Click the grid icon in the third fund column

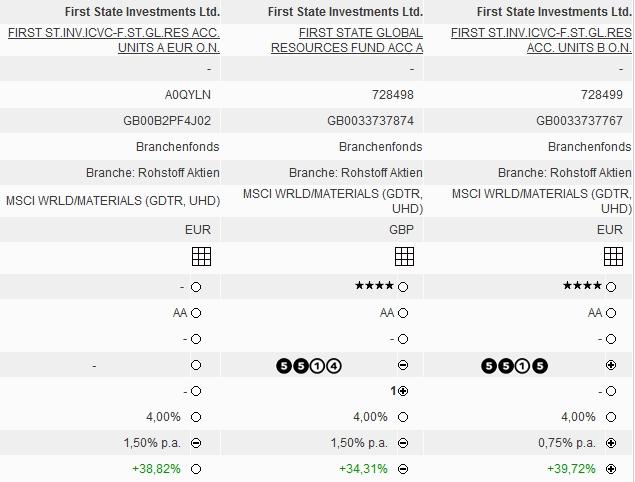point(612,257)
